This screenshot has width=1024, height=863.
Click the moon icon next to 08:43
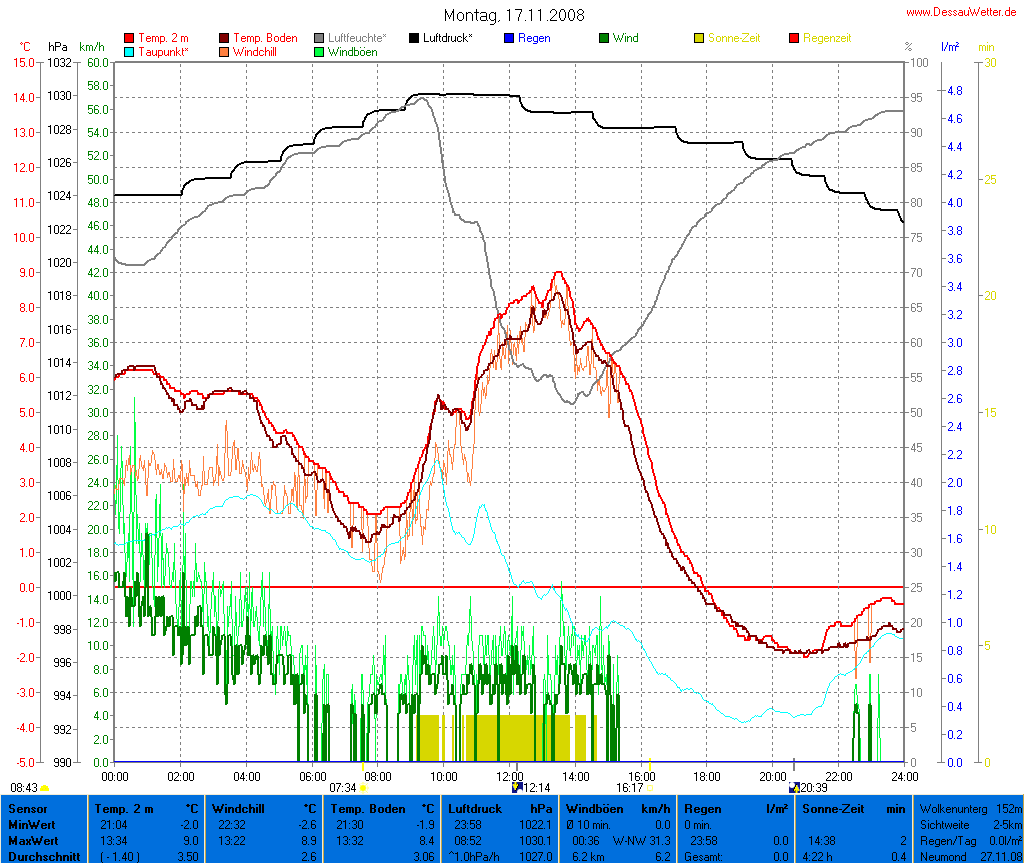[x=45, y=788]
